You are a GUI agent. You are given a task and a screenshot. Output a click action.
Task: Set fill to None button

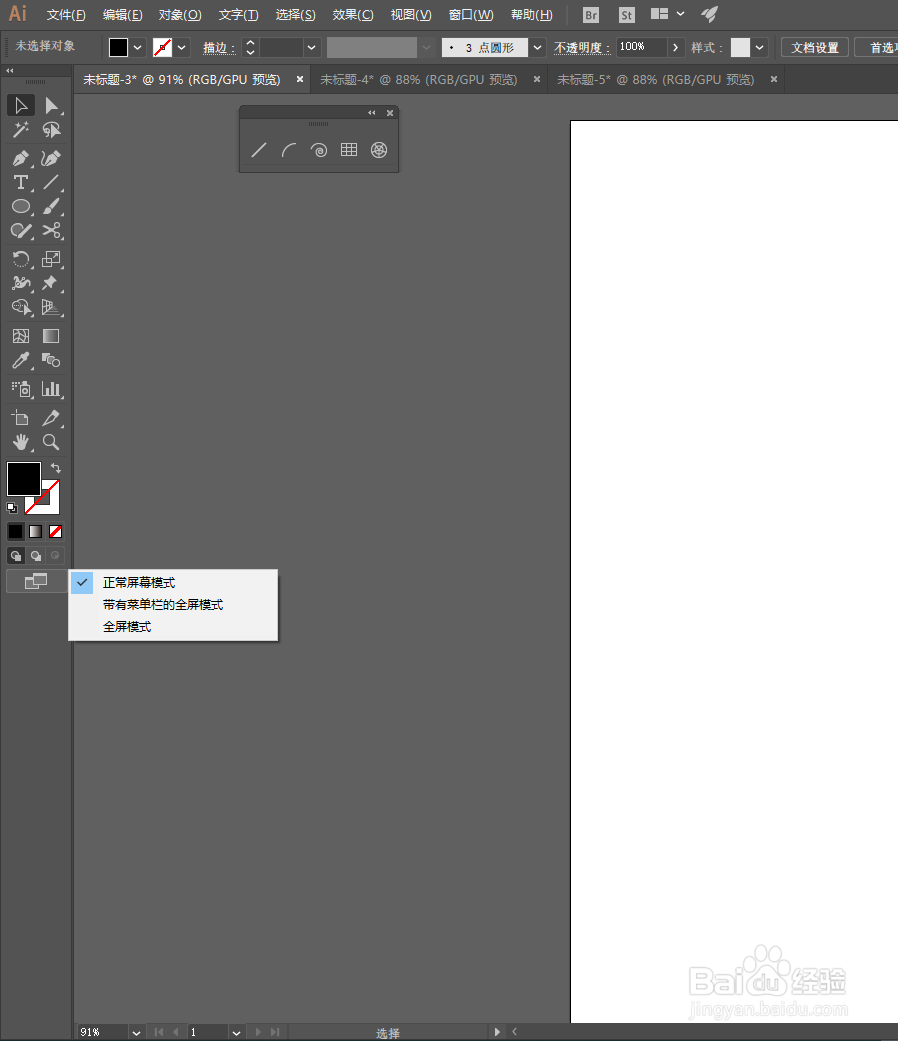click(x=56, y=531)
